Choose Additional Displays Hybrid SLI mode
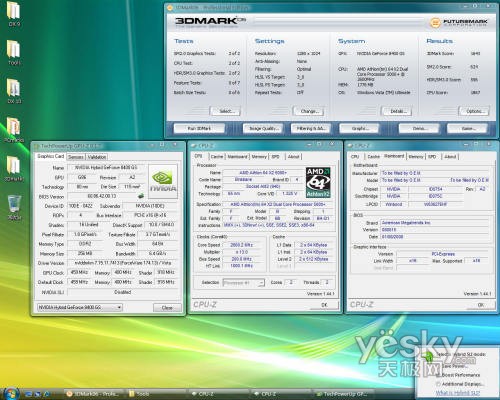Image resolution: width=500 pixels, height=400 pixels. [460, 384]
